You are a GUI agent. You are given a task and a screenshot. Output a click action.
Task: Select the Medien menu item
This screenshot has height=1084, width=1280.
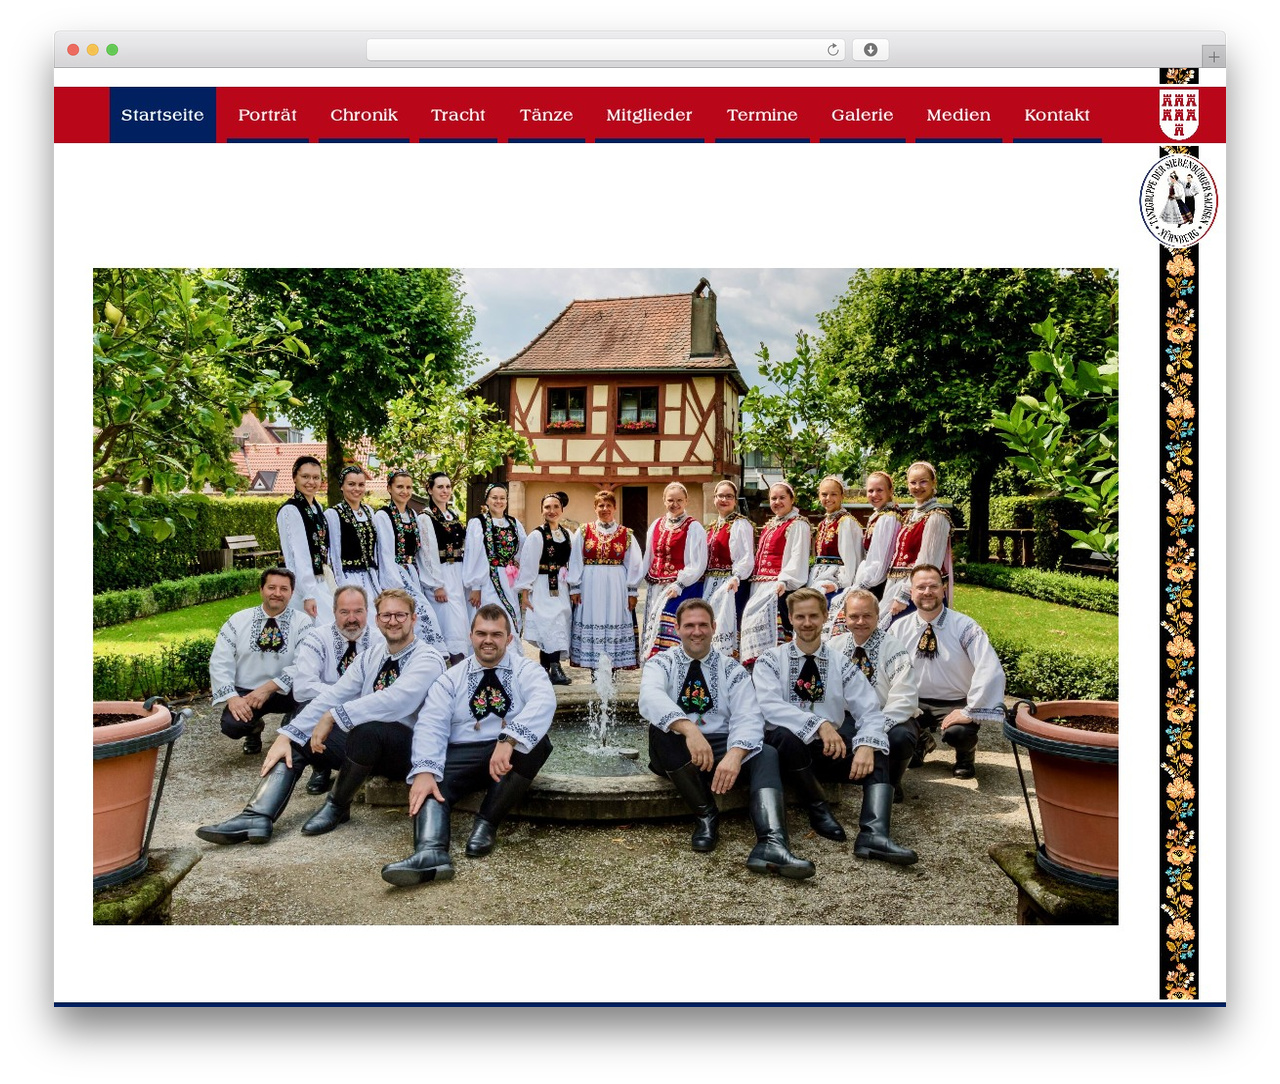pos(958,115)
